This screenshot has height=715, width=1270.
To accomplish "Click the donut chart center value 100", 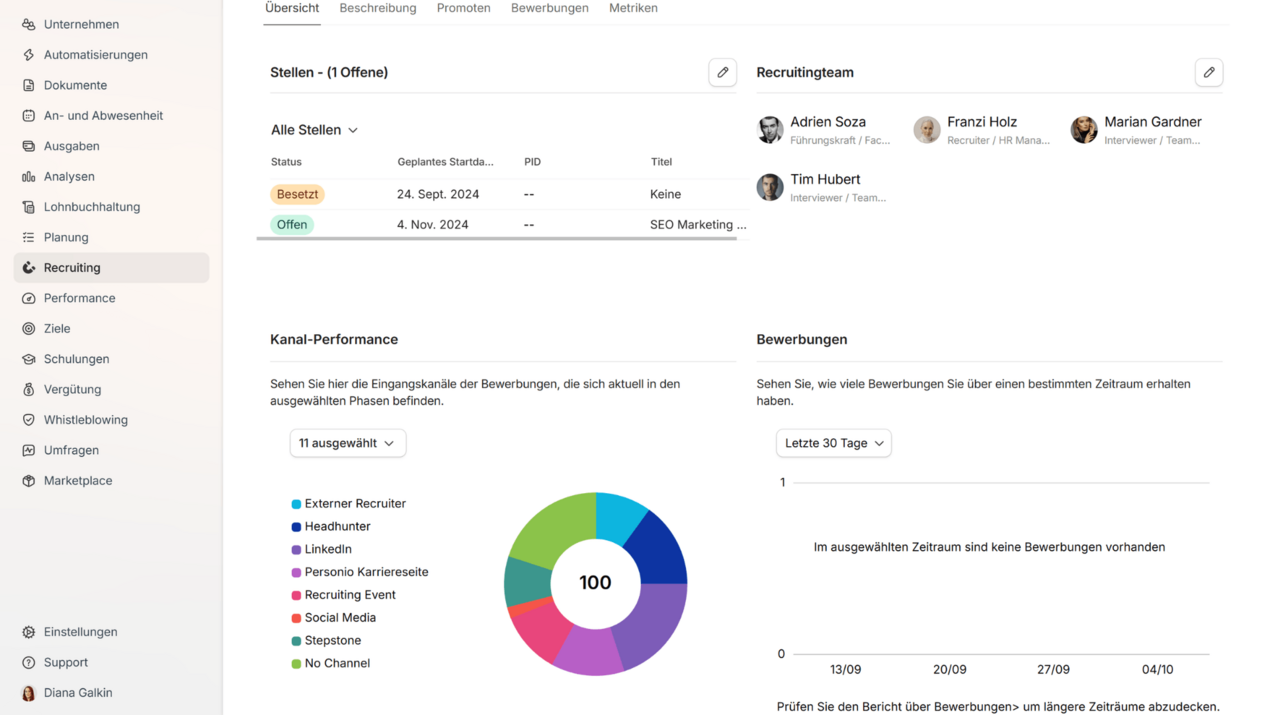I will 595,583.
